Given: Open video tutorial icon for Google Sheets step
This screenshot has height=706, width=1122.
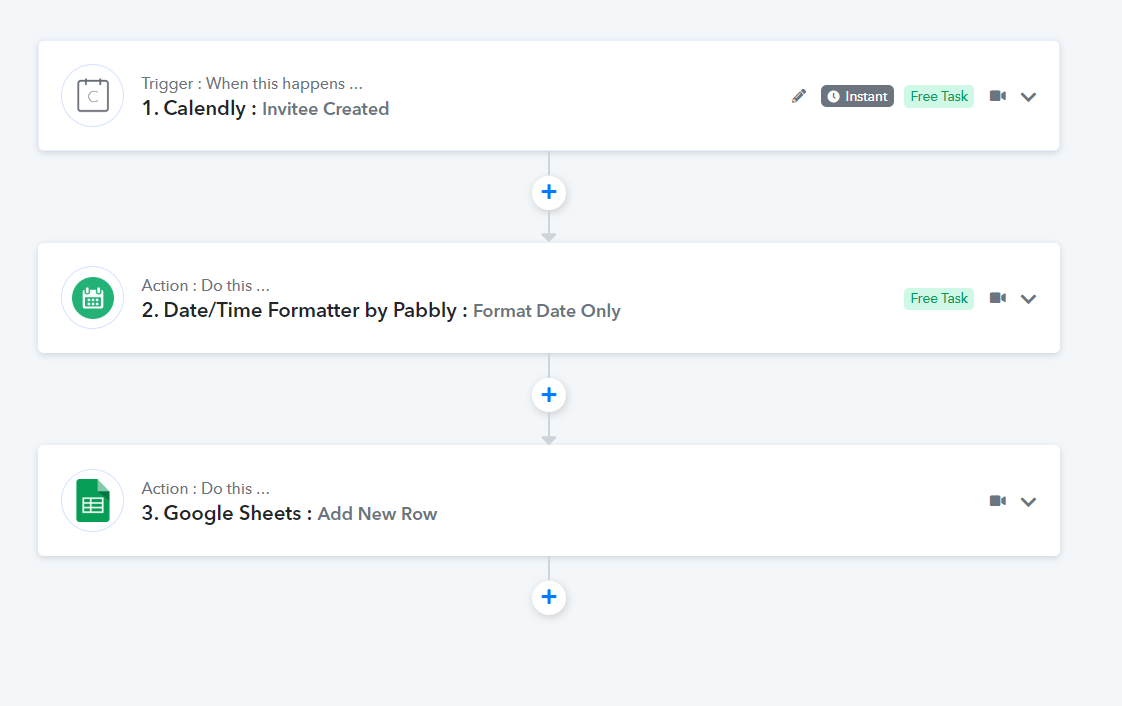Looking at the screenshot, I should [x=997, y=501].
